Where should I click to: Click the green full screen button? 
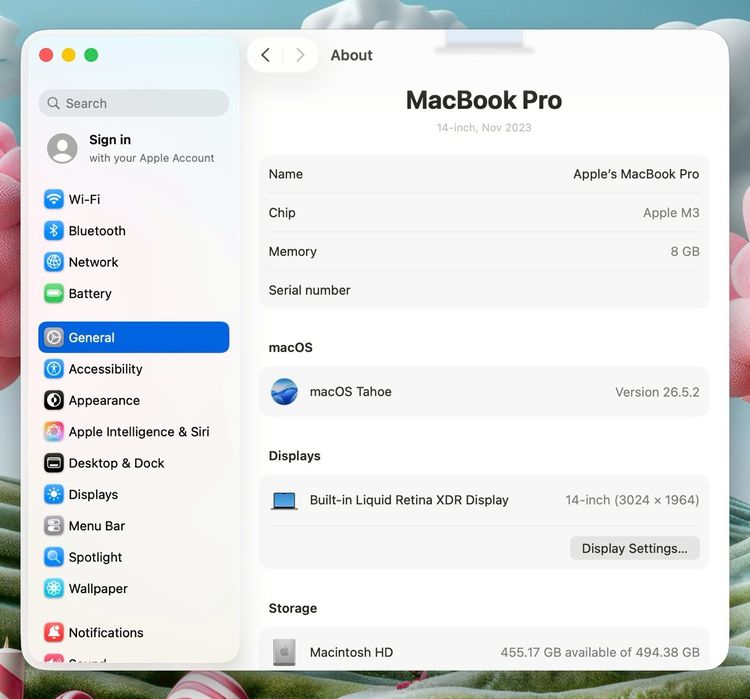(x=91, y=55)
